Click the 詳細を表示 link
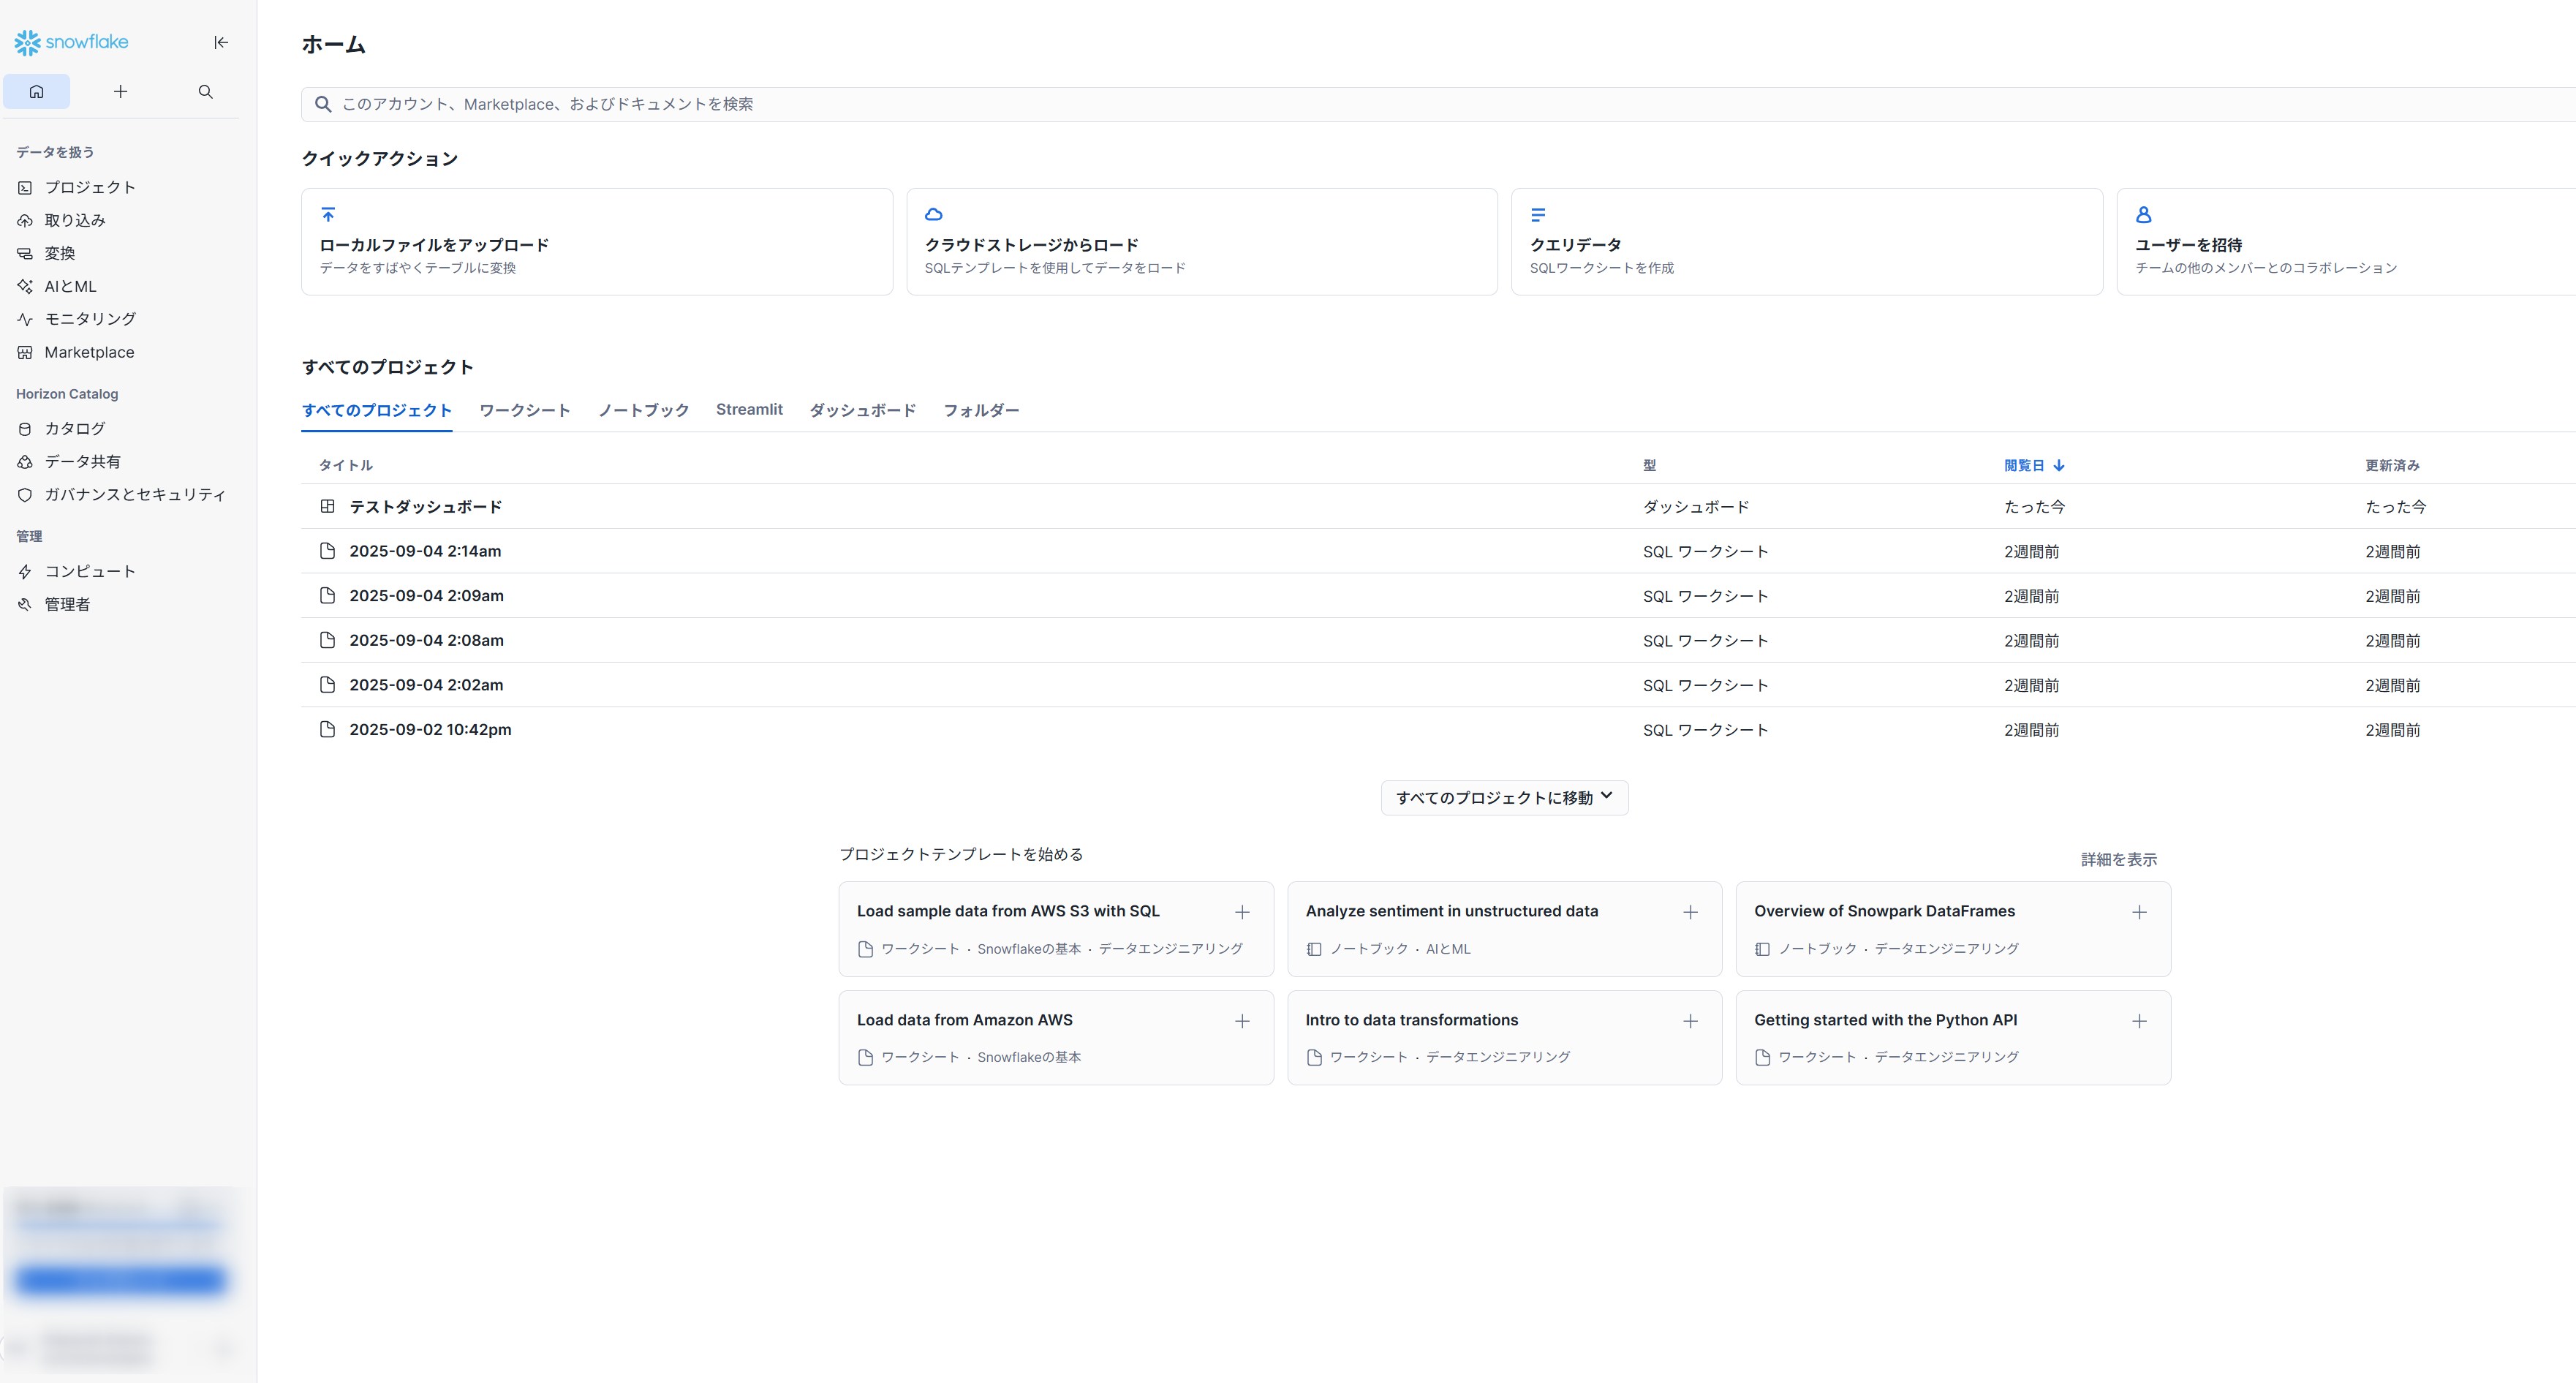 (x=2118, y=860)
